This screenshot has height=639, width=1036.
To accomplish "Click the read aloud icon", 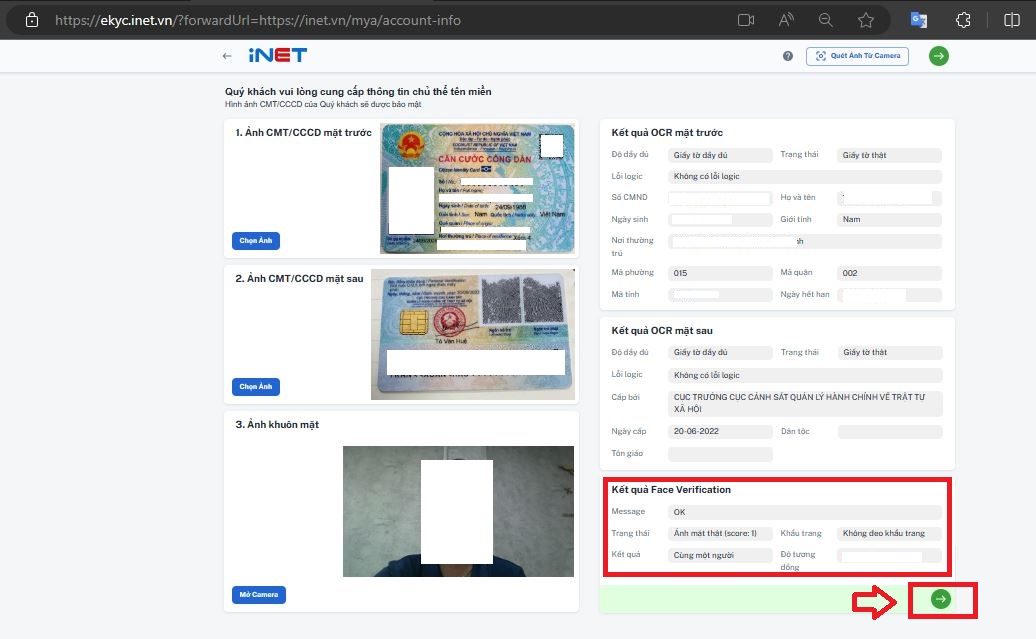I will coord(786,19).
